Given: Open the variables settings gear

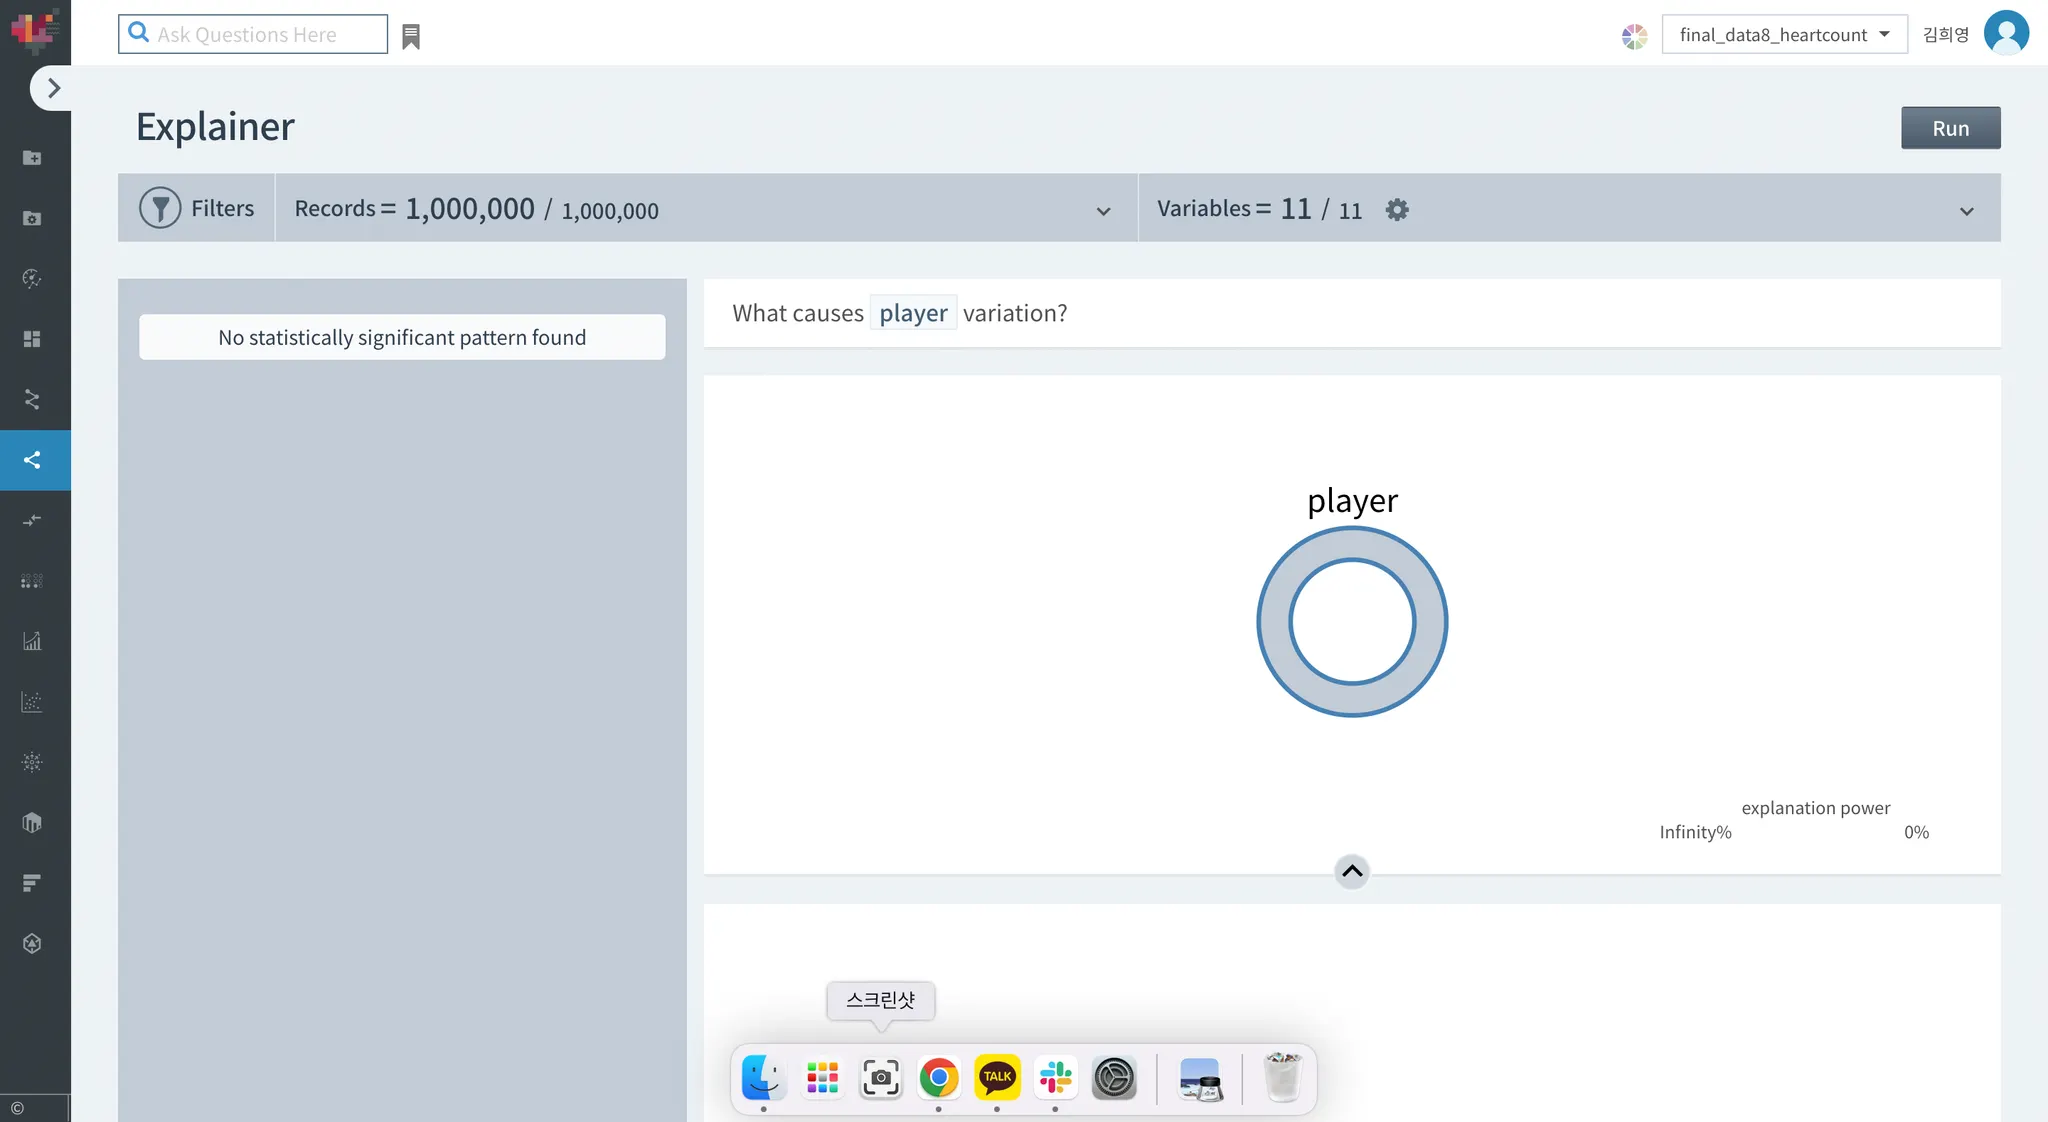Looking at the screenshot, I should click(1397, 209).
